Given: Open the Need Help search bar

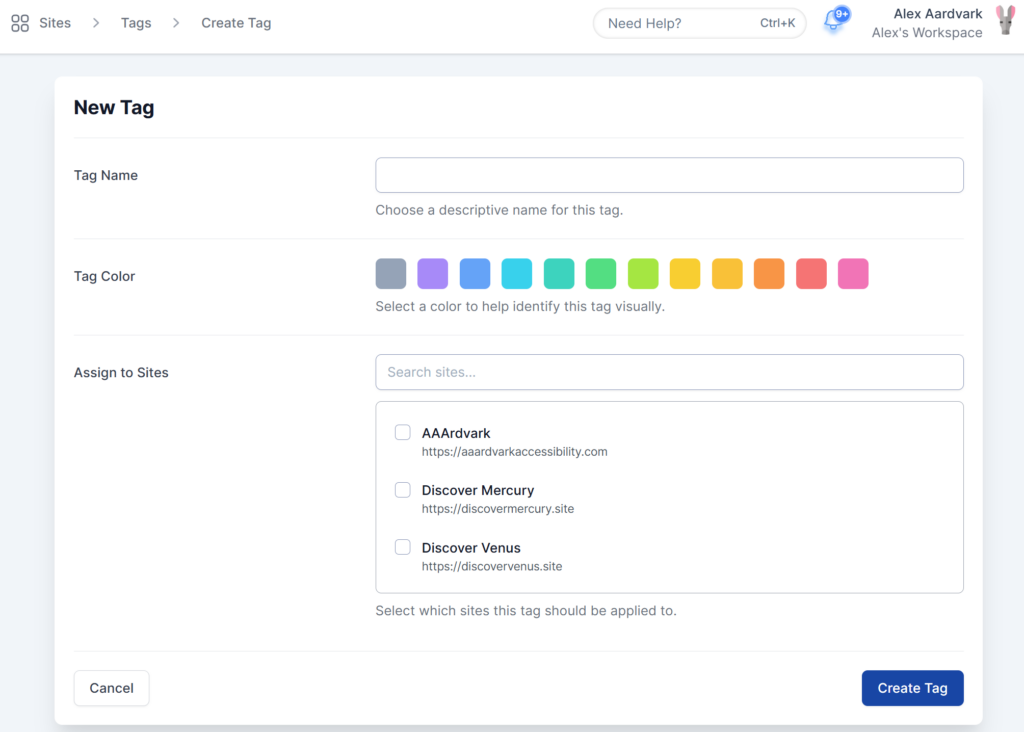Looking at the screenshot, I should (699, 23).
